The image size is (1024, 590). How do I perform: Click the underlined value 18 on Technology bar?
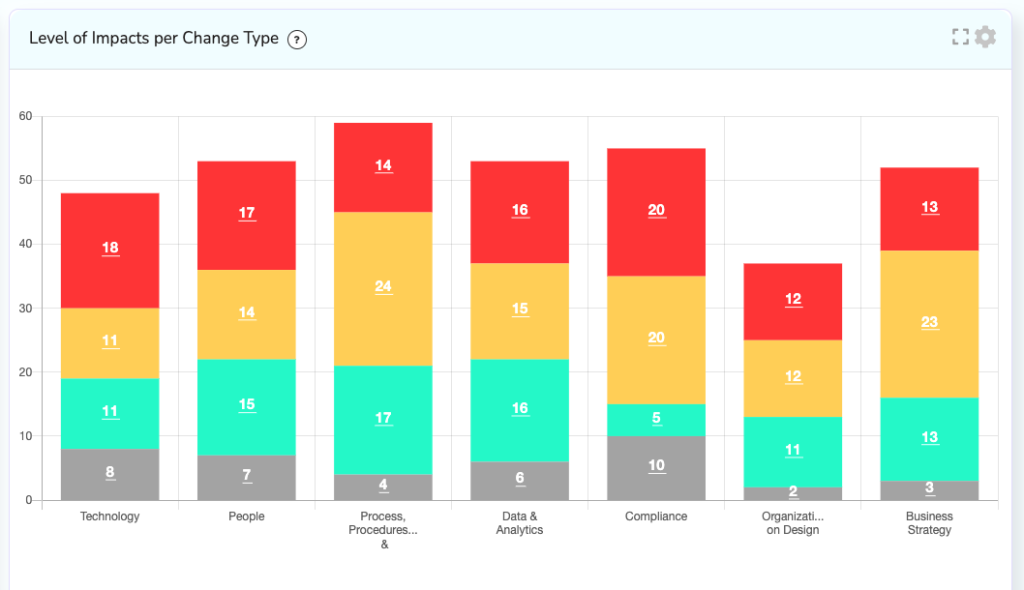click(x=109, y=248)
